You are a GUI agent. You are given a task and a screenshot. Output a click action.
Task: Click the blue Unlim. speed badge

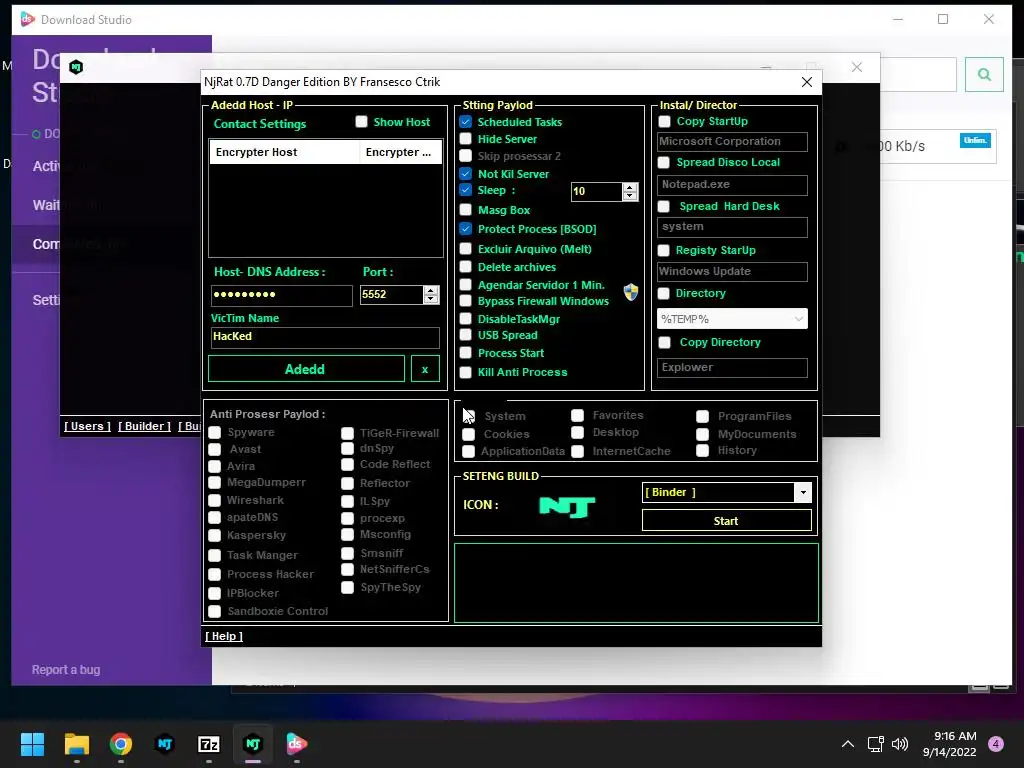click(975, 140)
